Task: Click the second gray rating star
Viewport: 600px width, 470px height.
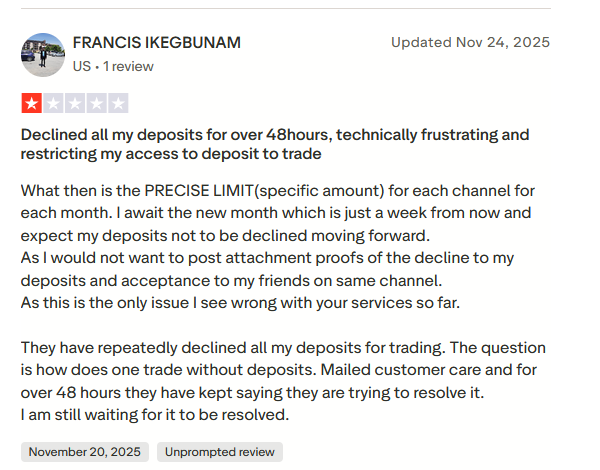Action: point(53,103)
